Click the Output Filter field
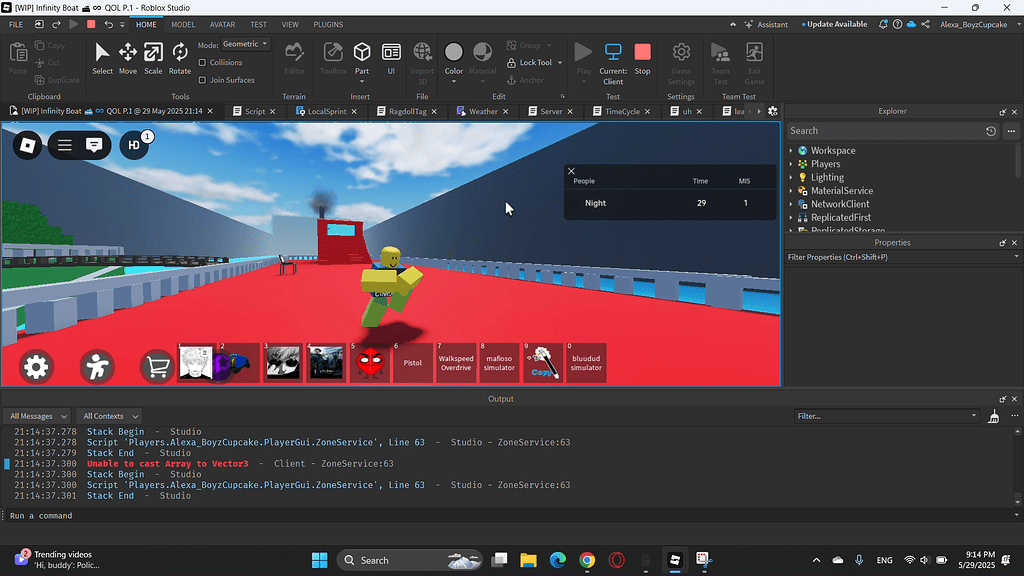 coord(887,416)
